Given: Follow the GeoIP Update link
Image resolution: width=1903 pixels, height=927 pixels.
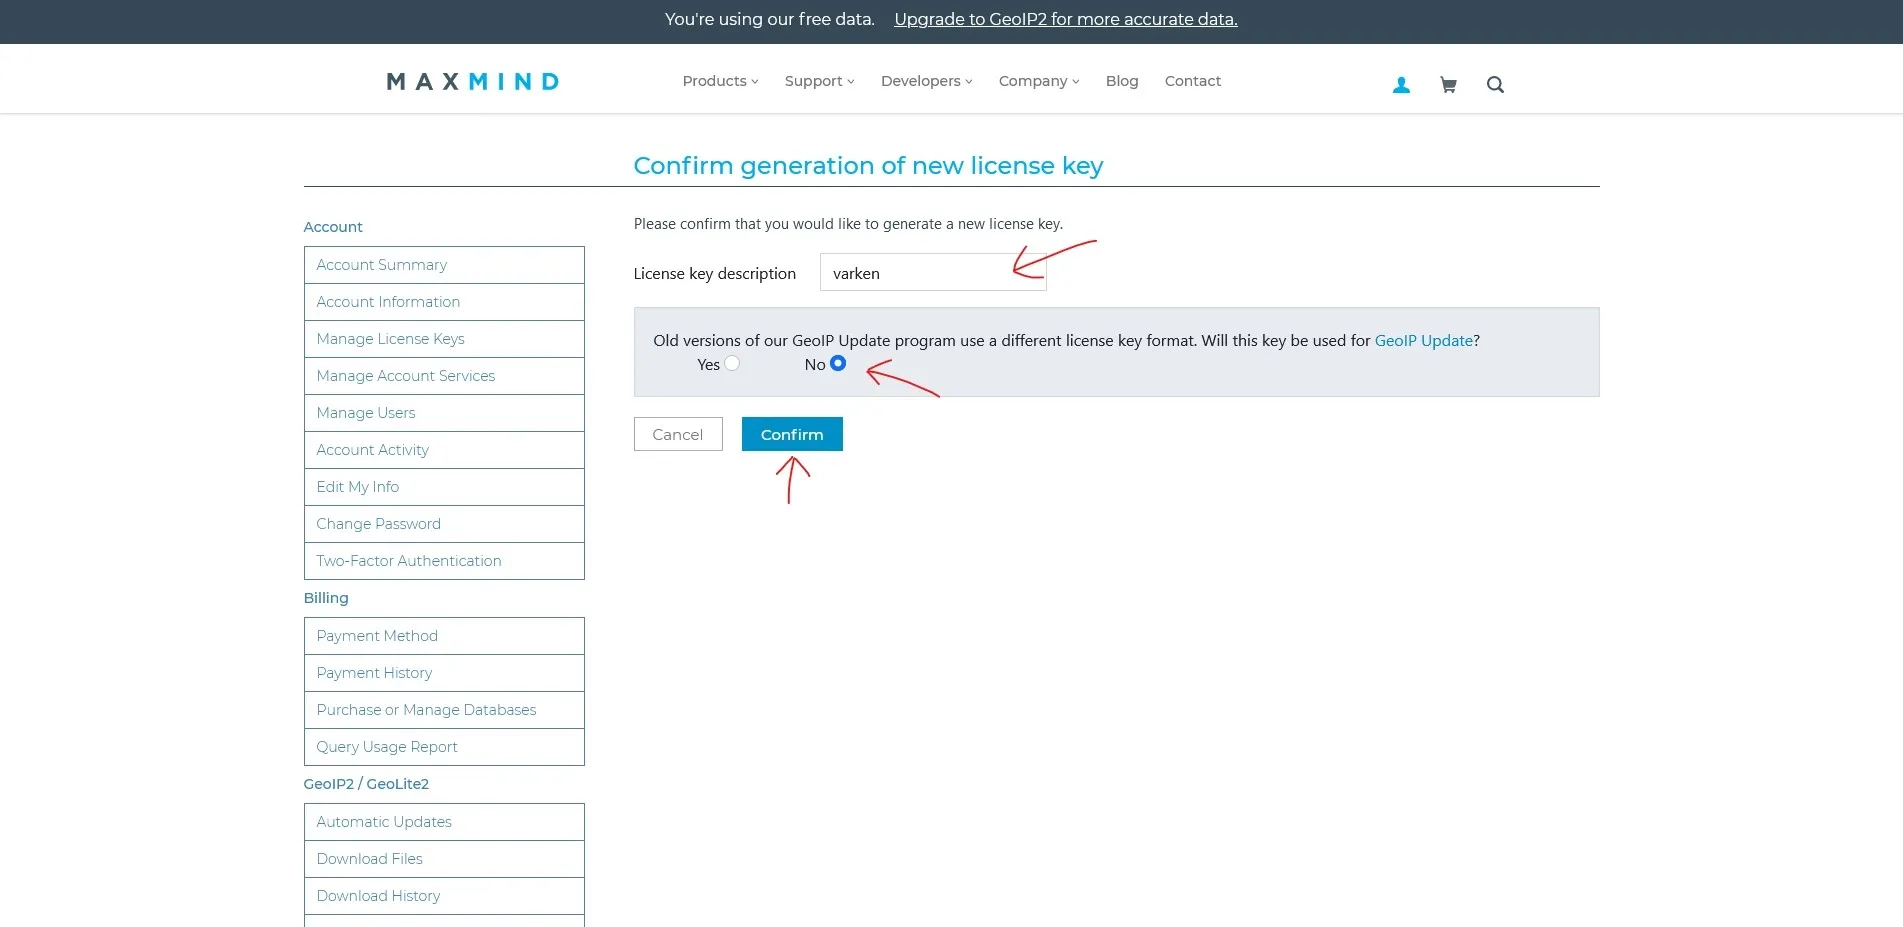Looking at the screenshot, I should (1424, 340).
